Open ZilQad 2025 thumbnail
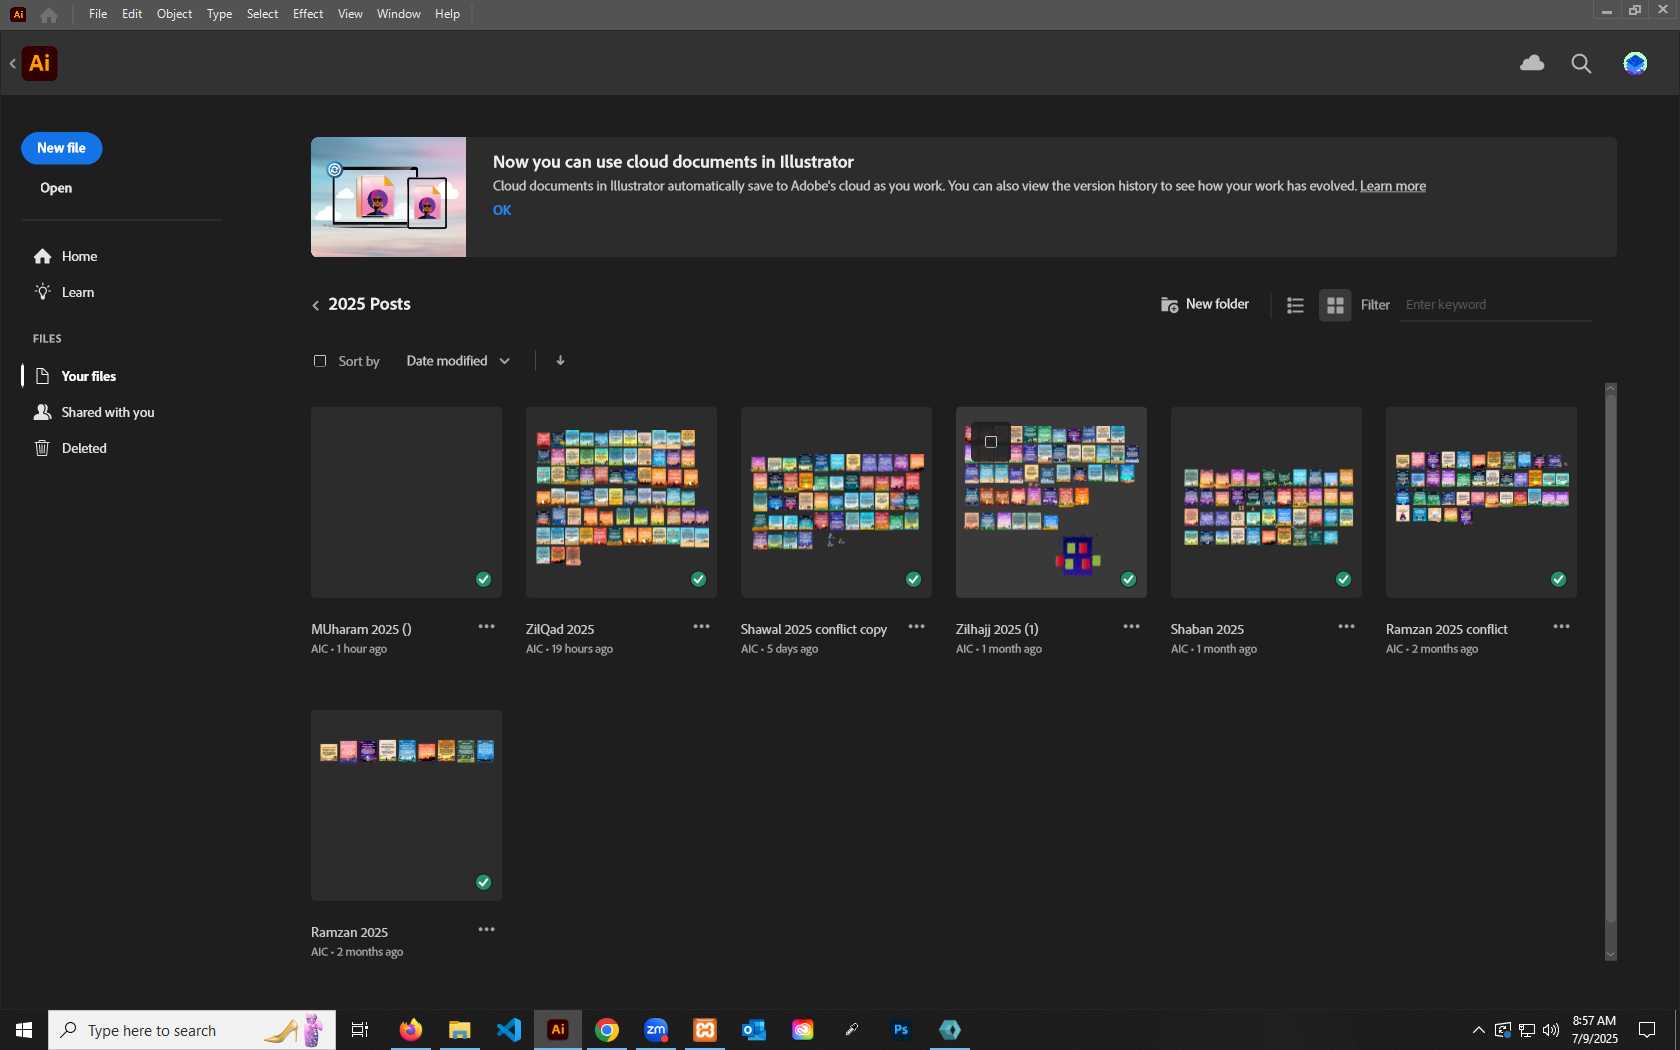This screenshot has width=1680, height=1050. click(x=621, y=502)
